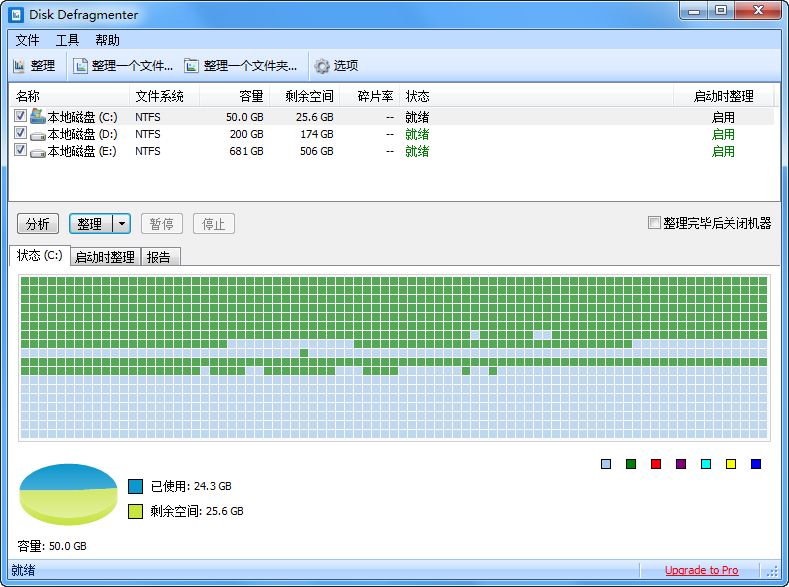Screen dimensions: 789x587
Task: Sort by the 名称 column header
Action: pyautogui.click(x=70, y=96)
